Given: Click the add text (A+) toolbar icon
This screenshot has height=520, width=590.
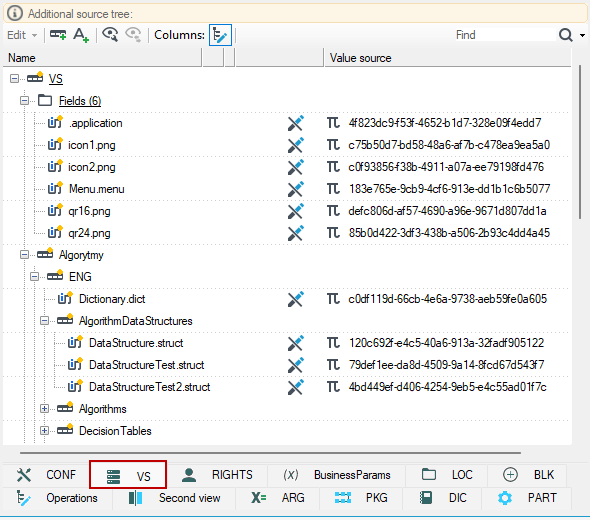Looking at the screenshot, I should tap(81, 35).
